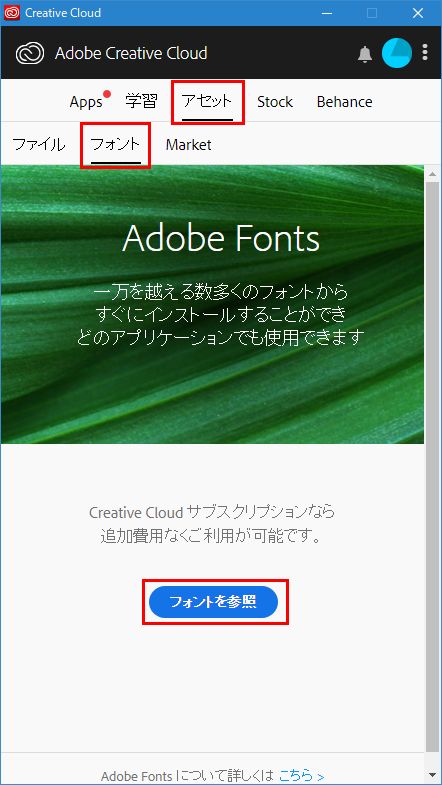Switch to the ファイル sub-tab
This screenshot has width=442, height=785.
tap(39, 145)
